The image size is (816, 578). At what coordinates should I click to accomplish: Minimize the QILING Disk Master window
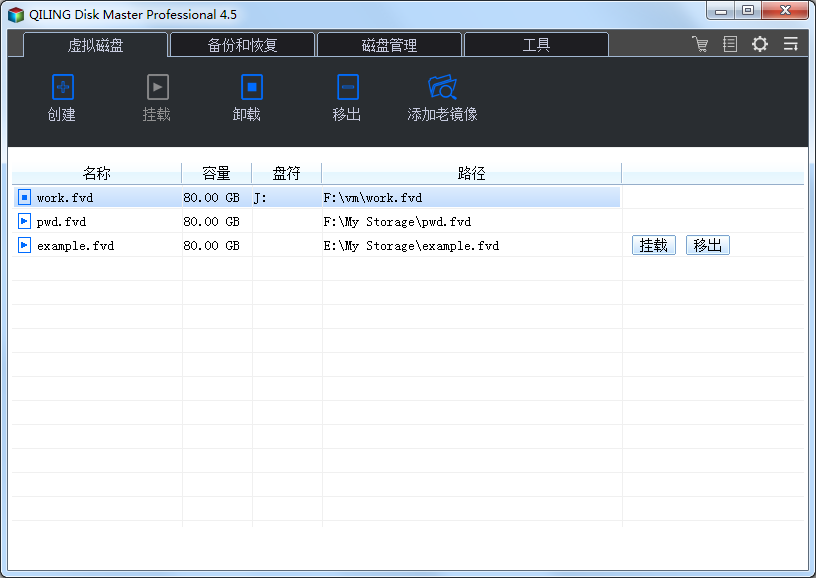[x=721, y=10]
